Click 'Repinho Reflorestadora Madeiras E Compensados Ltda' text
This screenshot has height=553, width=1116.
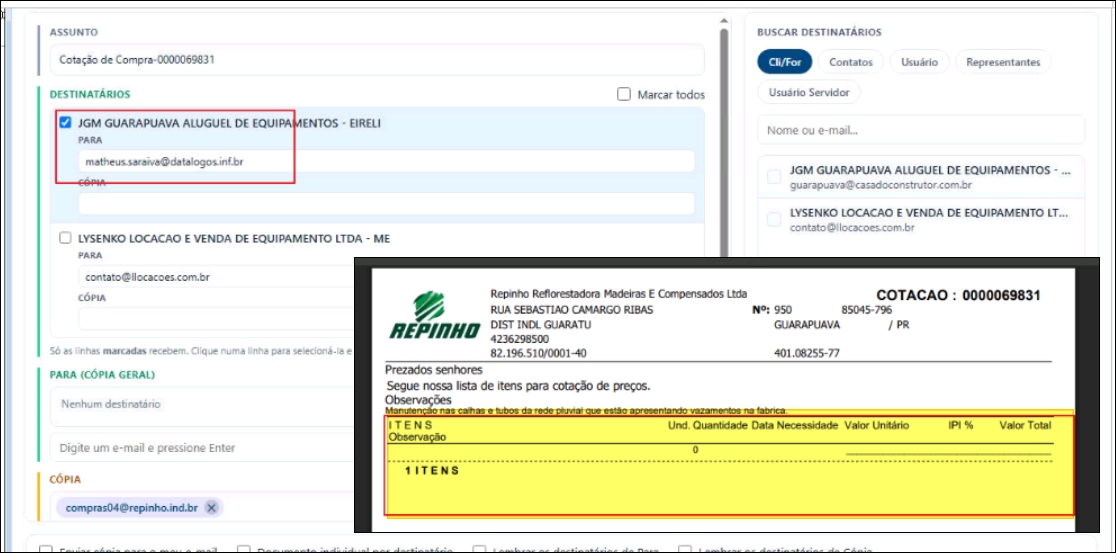click(x=618, y=293)
